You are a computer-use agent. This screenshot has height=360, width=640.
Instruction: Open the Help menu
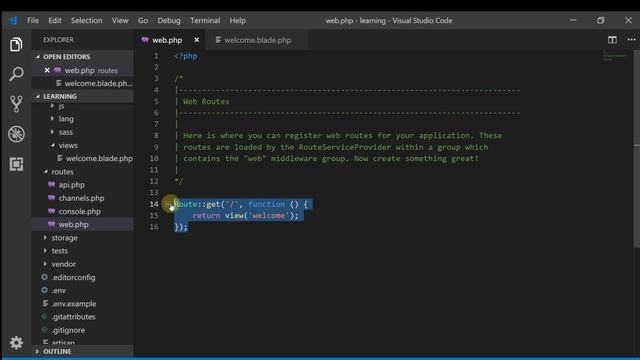[237, 20]
